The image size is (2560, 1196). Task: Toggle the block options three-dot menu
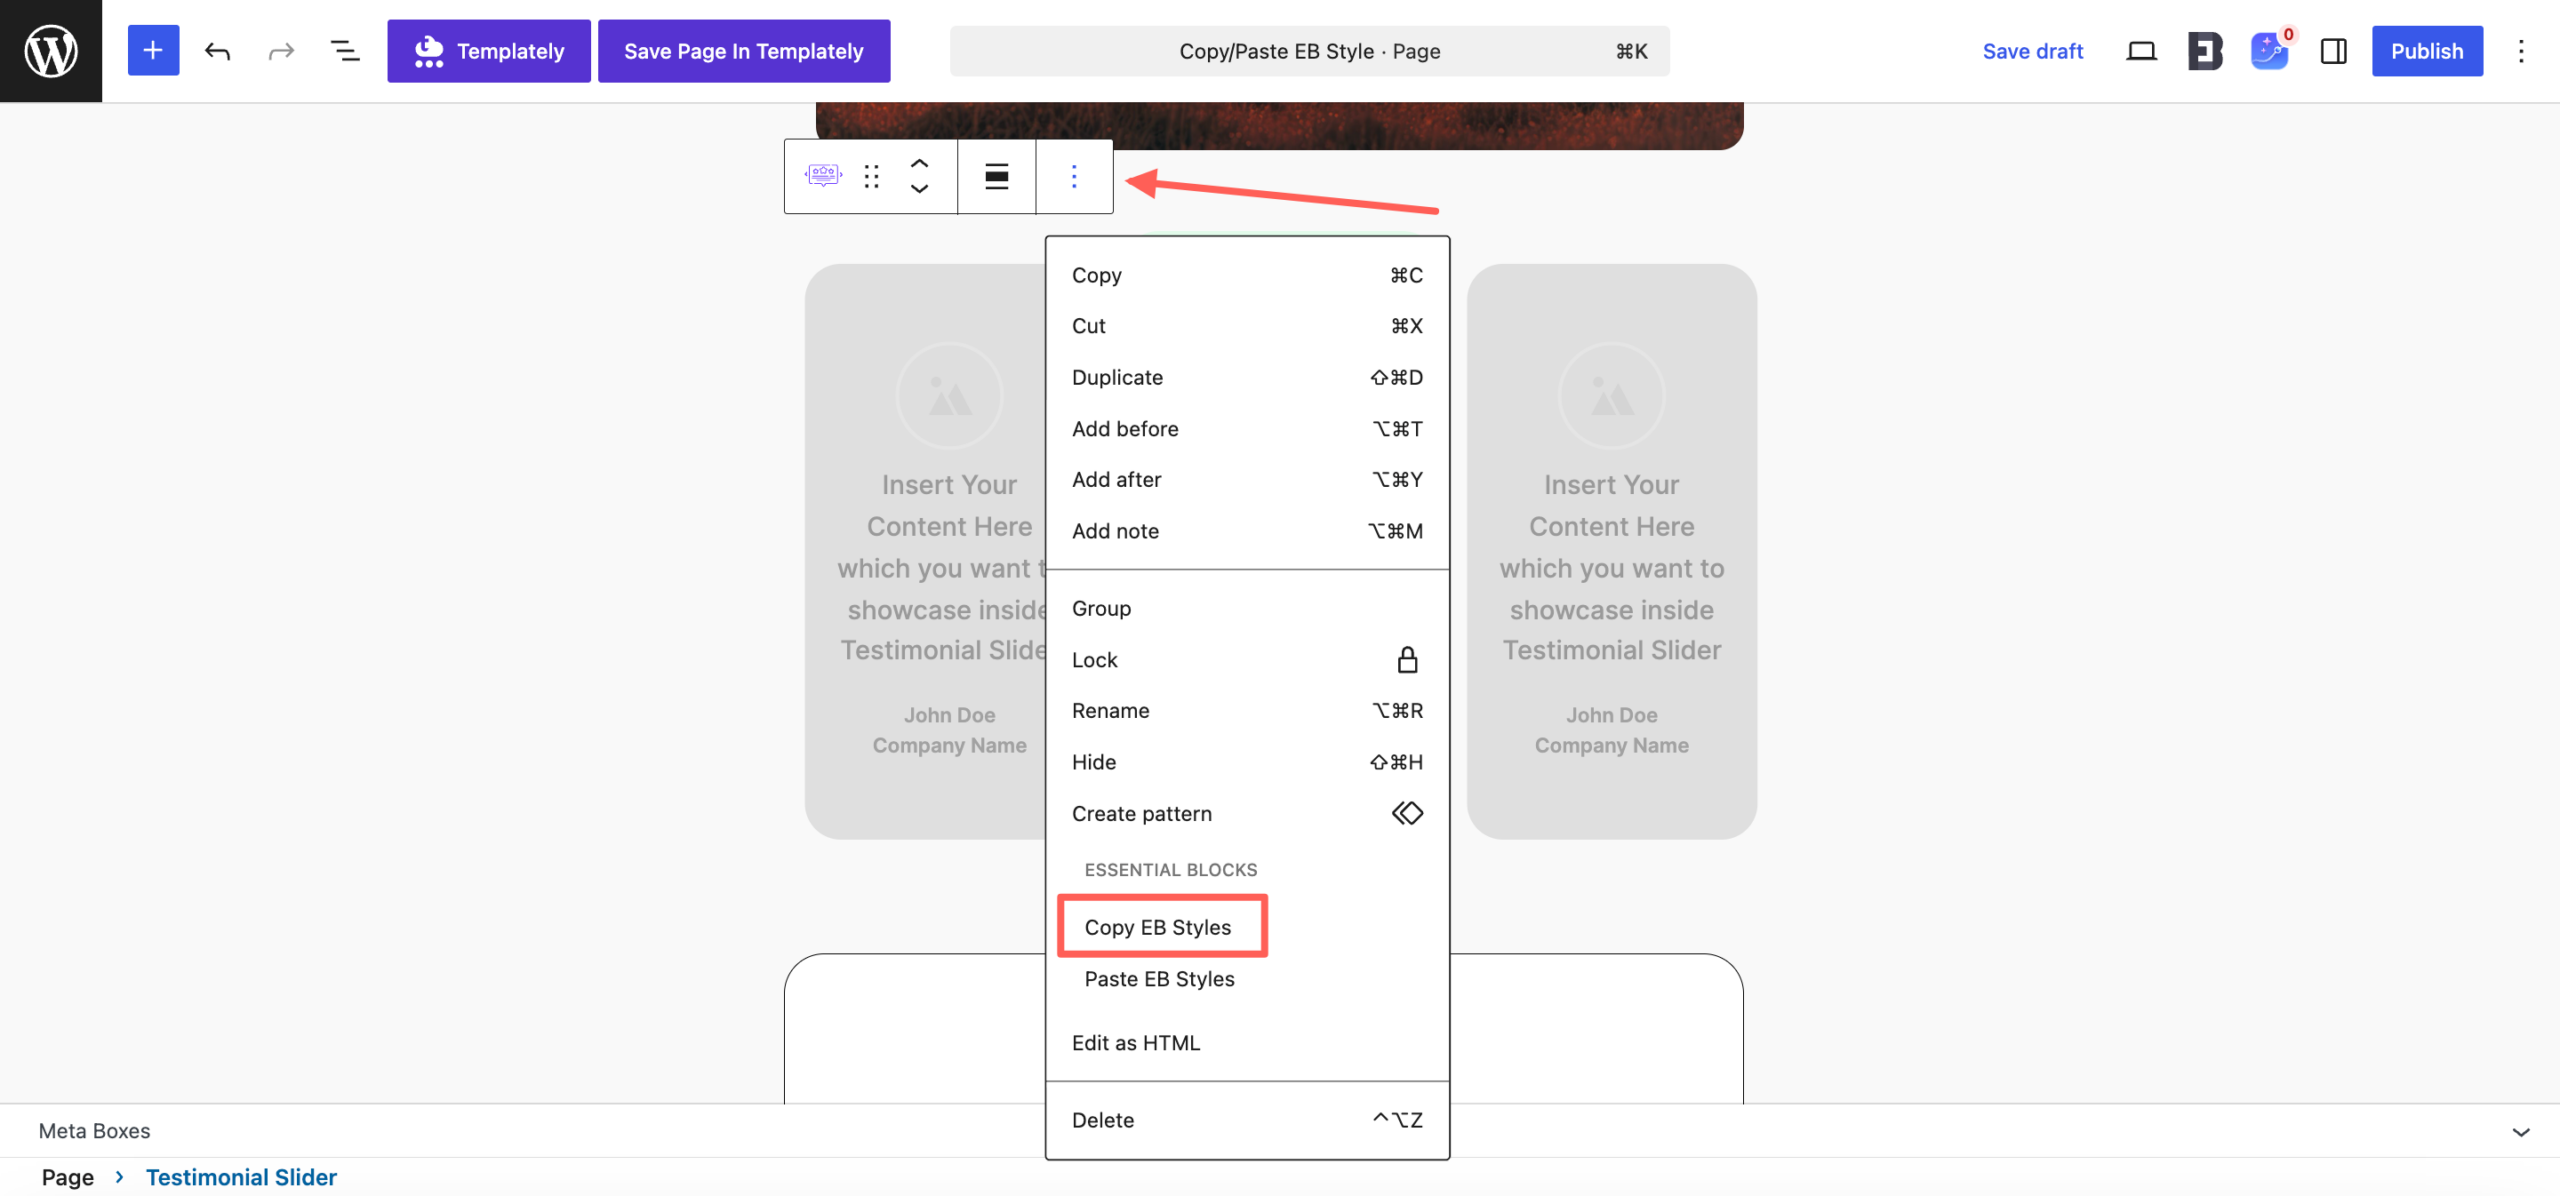click(1074, 176)
